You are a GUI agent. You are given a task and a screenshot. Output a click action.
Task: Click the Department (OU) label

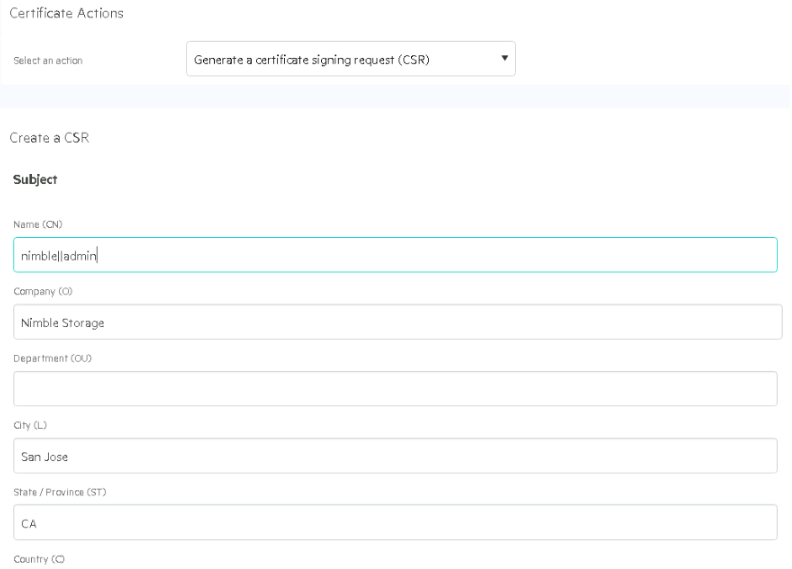53,358
